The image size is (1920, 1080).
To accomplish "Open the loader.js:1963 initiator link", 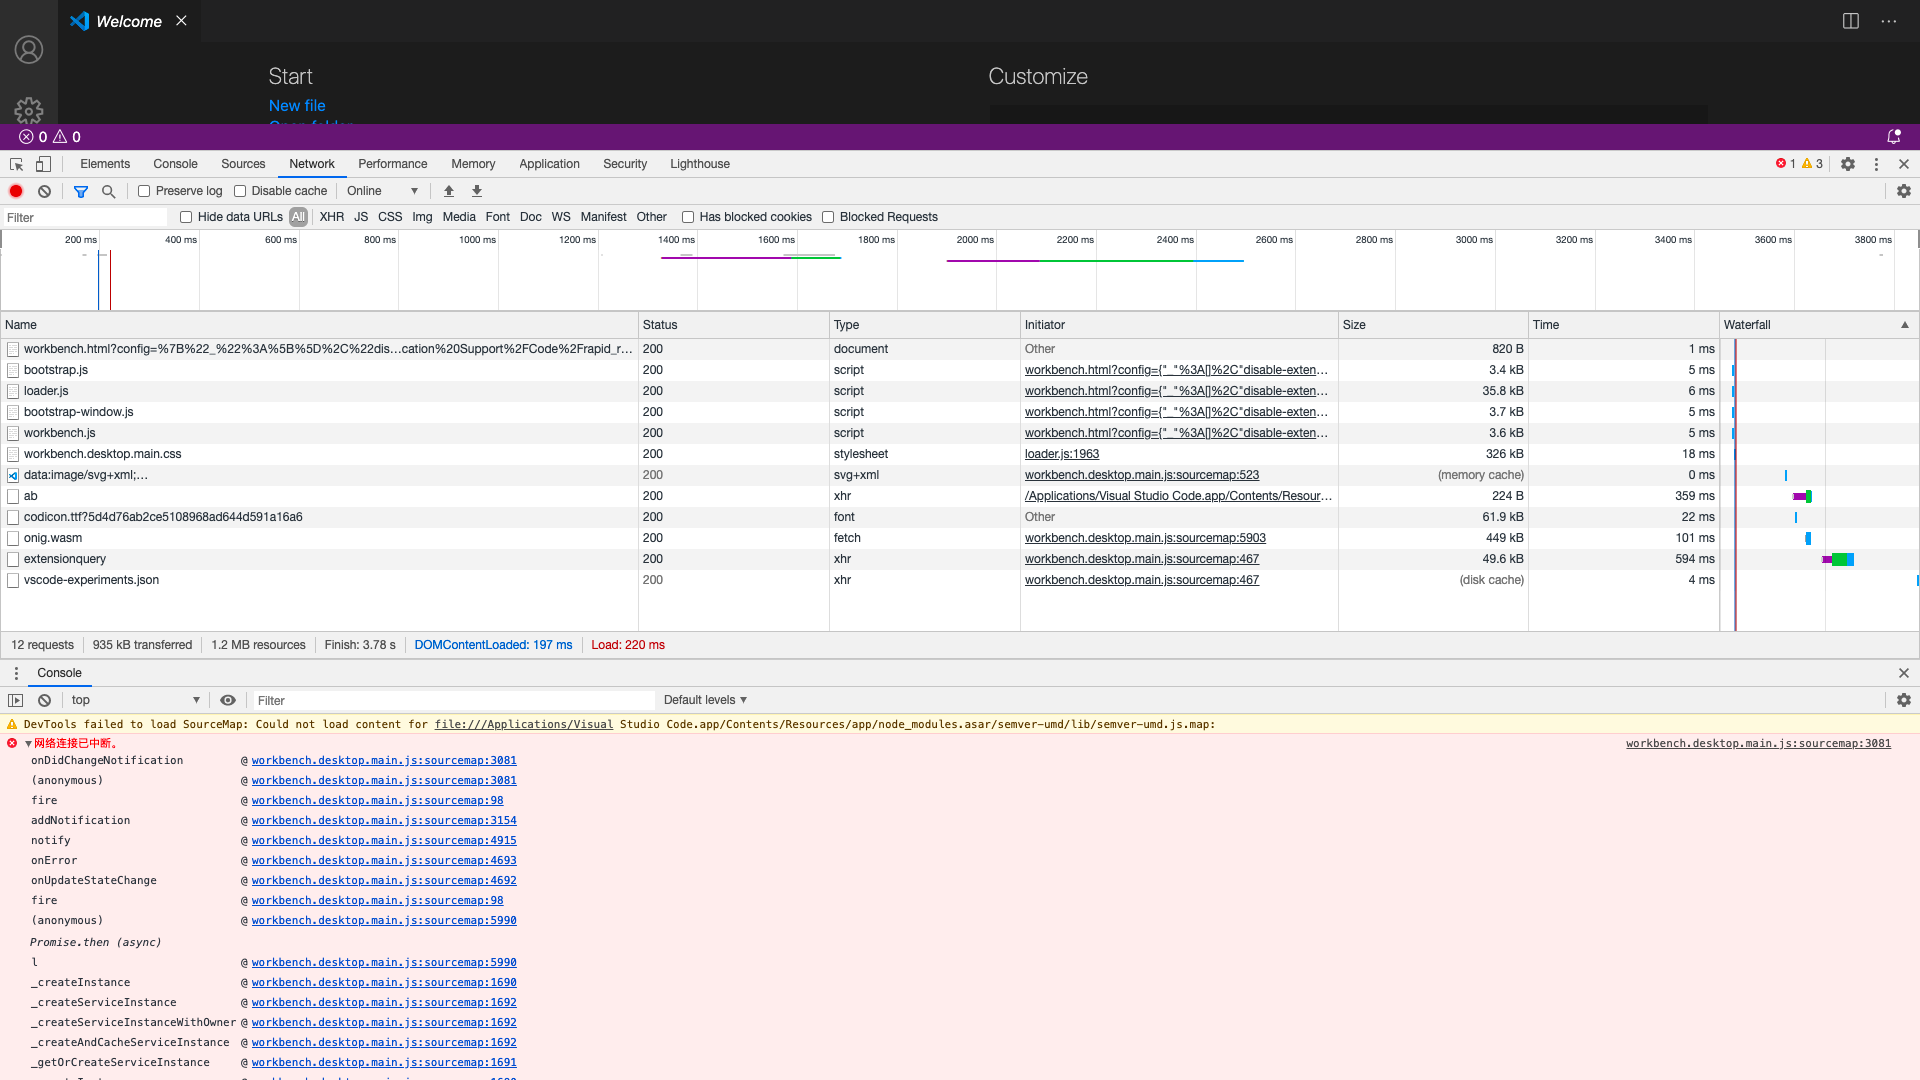I will [1061, 454].
